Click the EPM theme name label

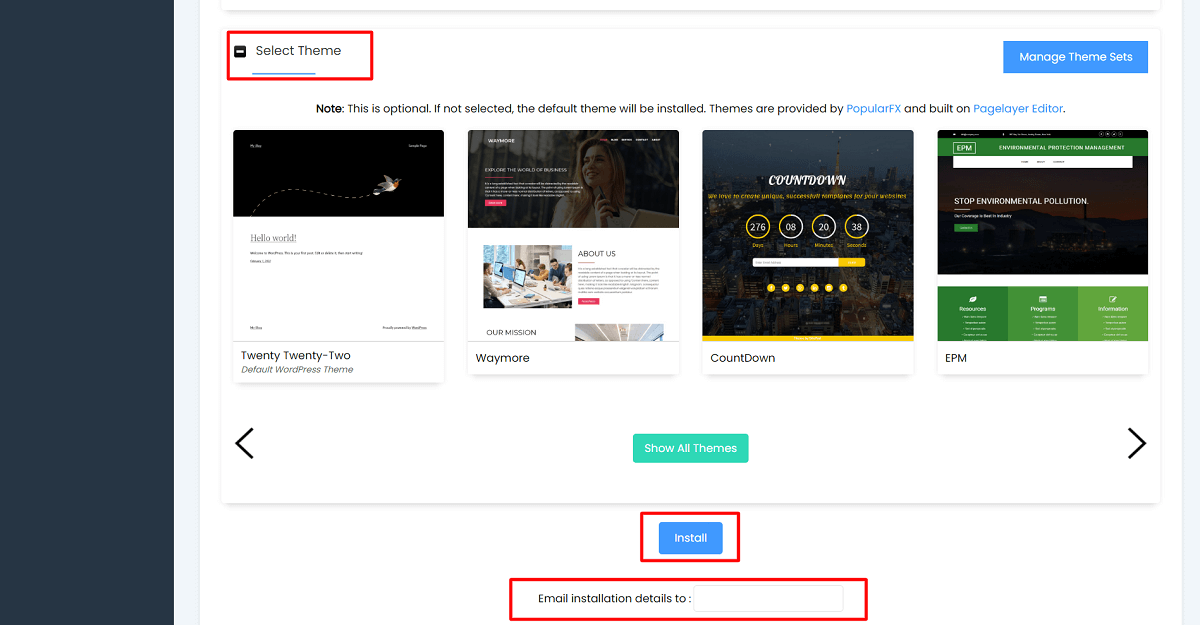pyautogui.click(x=956, y=357)
